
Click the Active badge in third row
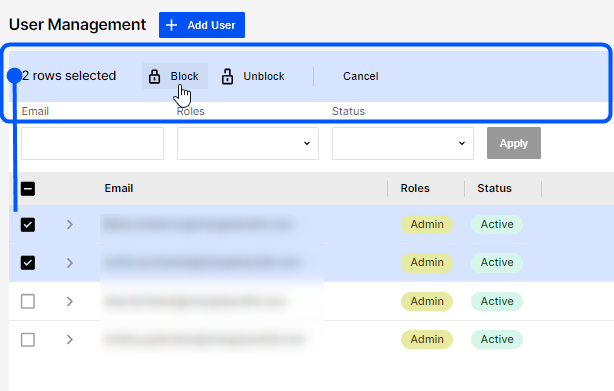point(497,301)
